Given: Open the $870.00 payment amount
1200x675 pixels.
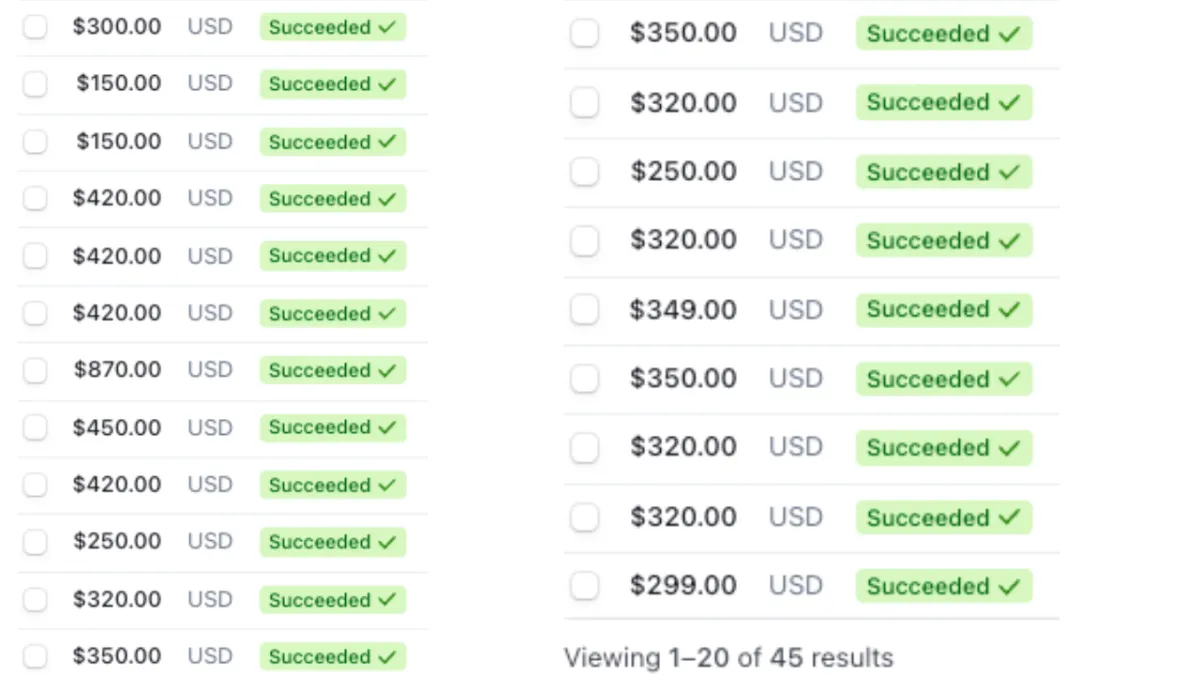Looking at the screenshot, I should [x=117, y=371].
